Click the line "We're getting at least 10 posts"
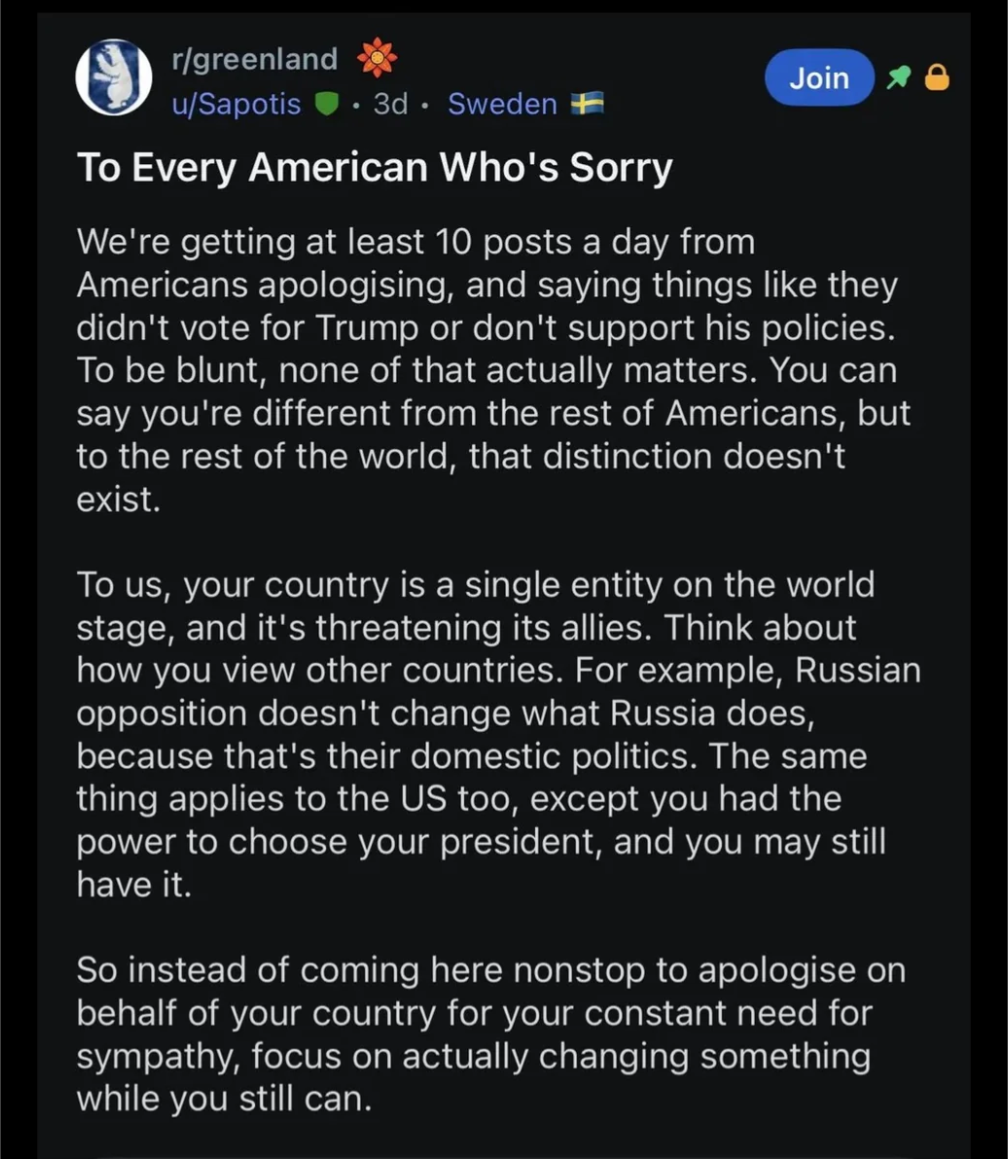The height and width of the screenshot is (1159, 1008). 416,242
